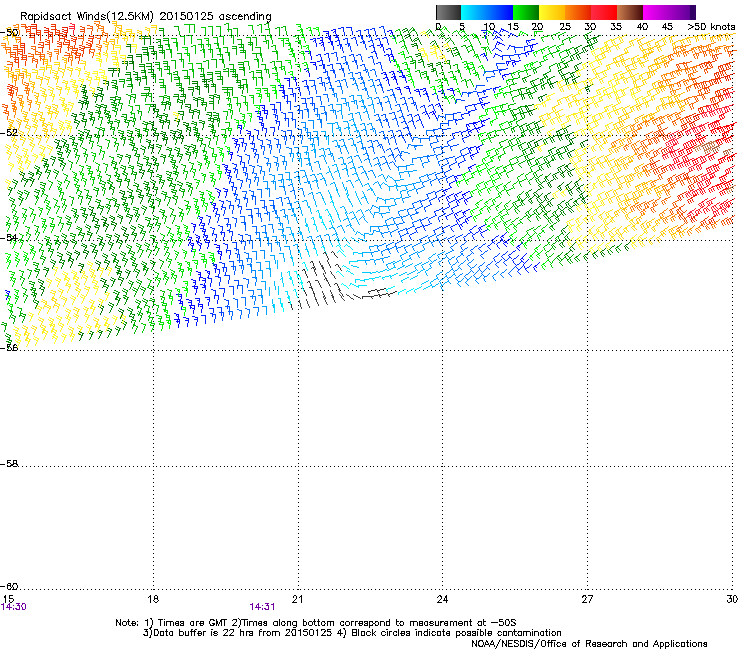The height and width of the screenshot is (650, 740).
Task: Click the '35' legend scale label
Action: coord(616,27)
